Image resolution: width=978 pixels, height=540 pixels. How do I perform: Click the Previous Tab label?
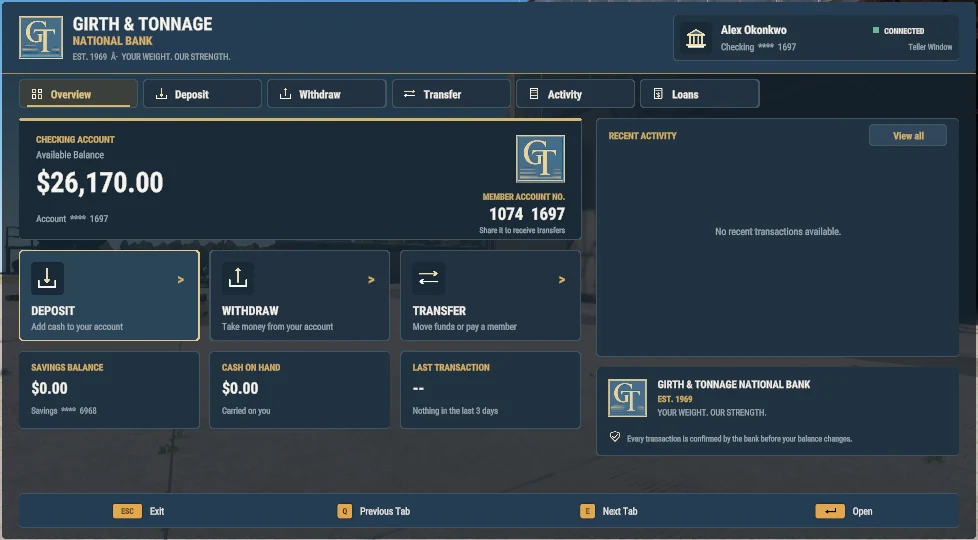pyautogui.click(x=385, y=511)
